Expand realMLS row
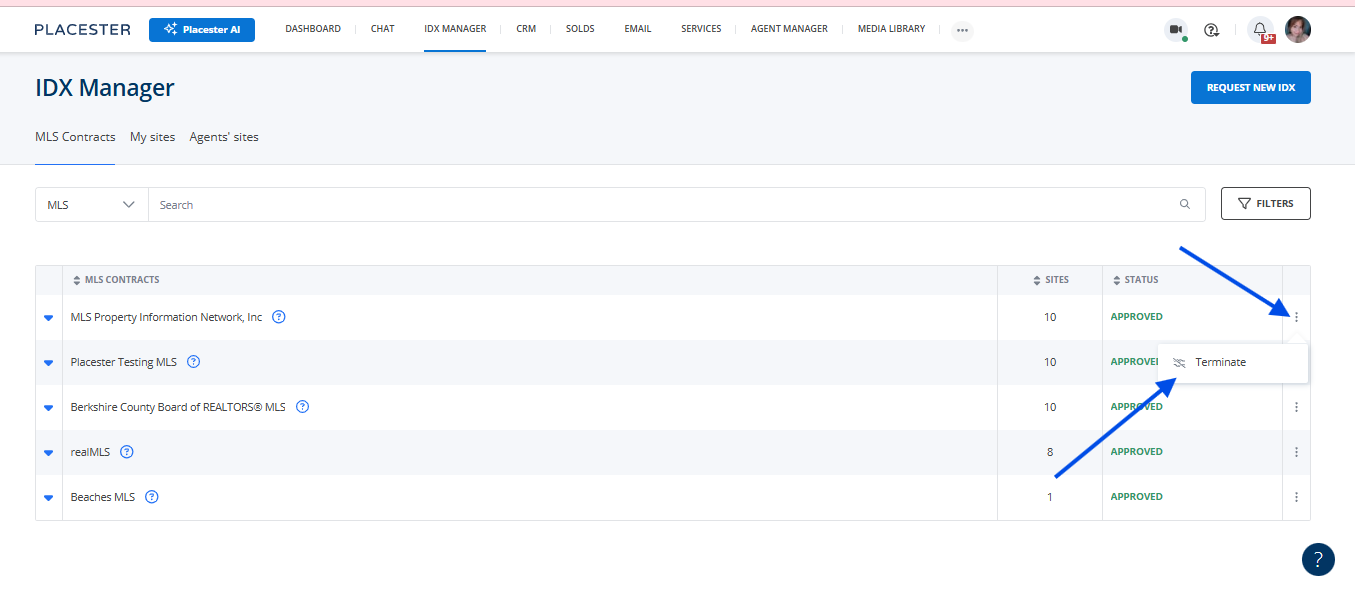The image size is (1355, 593). point(48,453)
